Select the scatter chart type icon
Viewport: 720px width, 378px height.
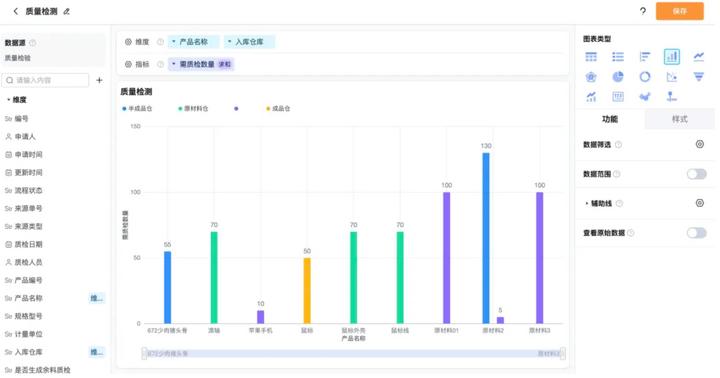(672, 77)
